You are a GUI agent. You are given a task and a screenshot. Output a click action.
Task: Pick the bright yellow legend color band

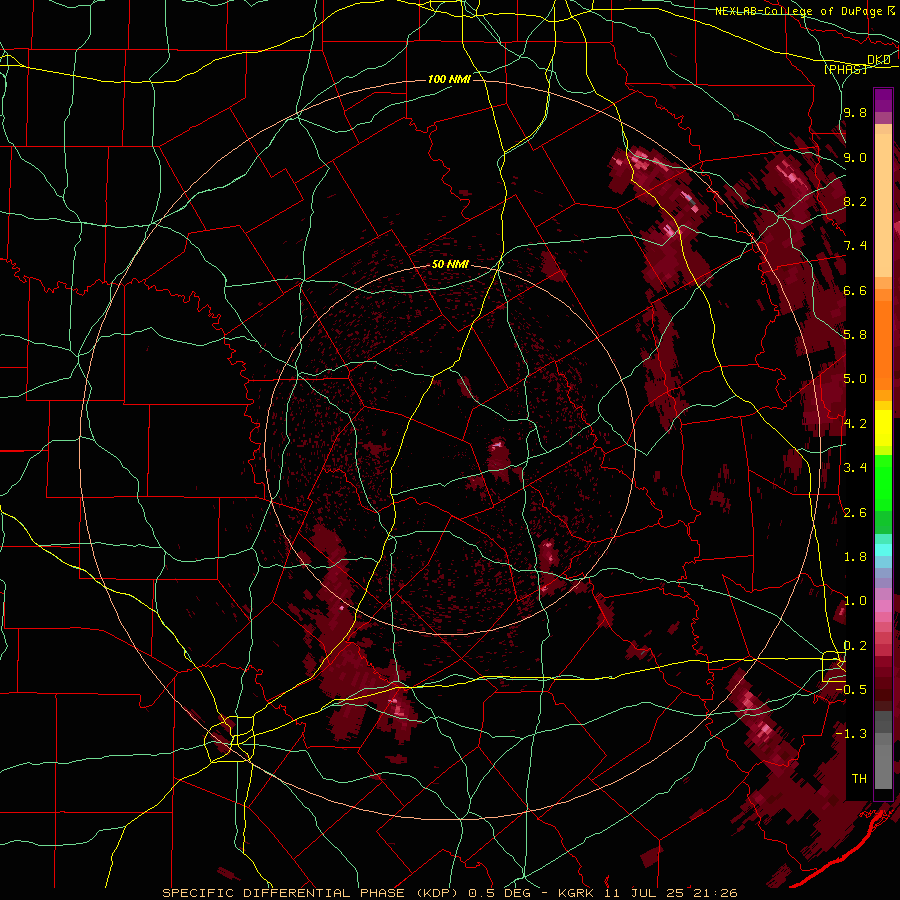883,428
